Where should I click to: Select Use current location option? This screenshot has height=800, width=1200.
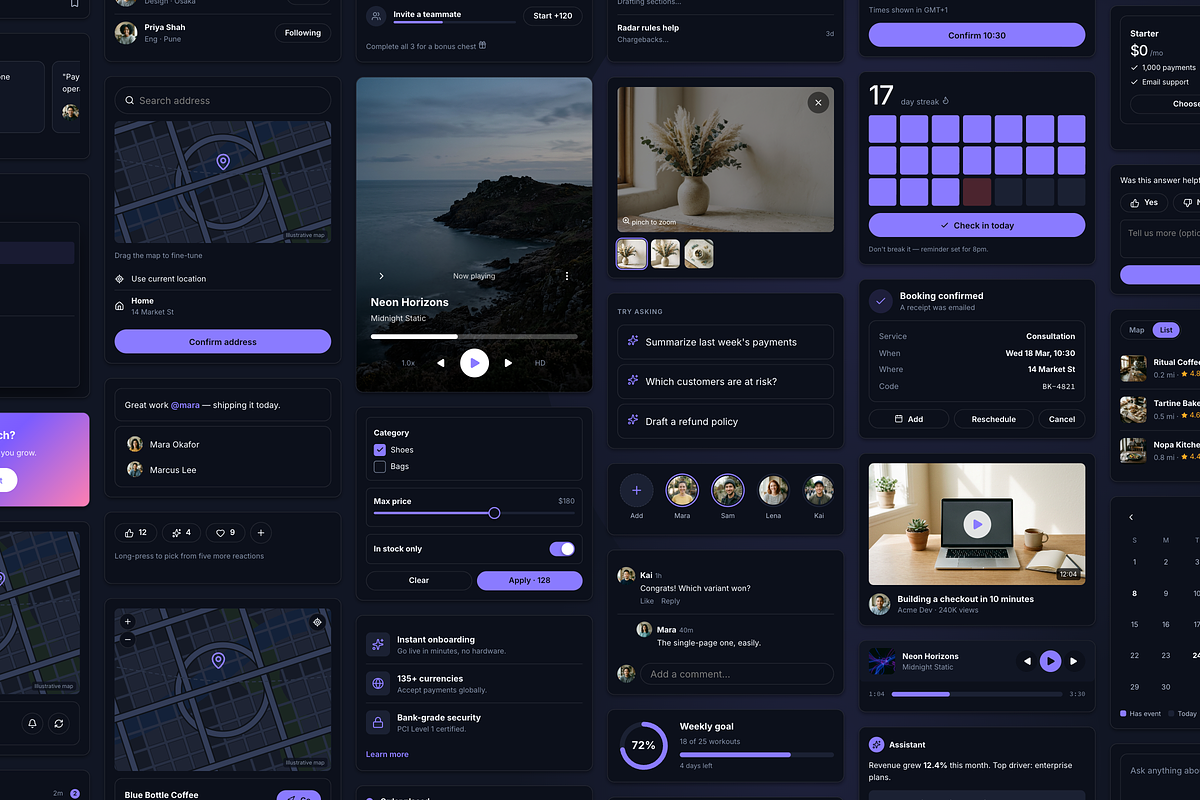pyautogui.click(x=223, y=279)
